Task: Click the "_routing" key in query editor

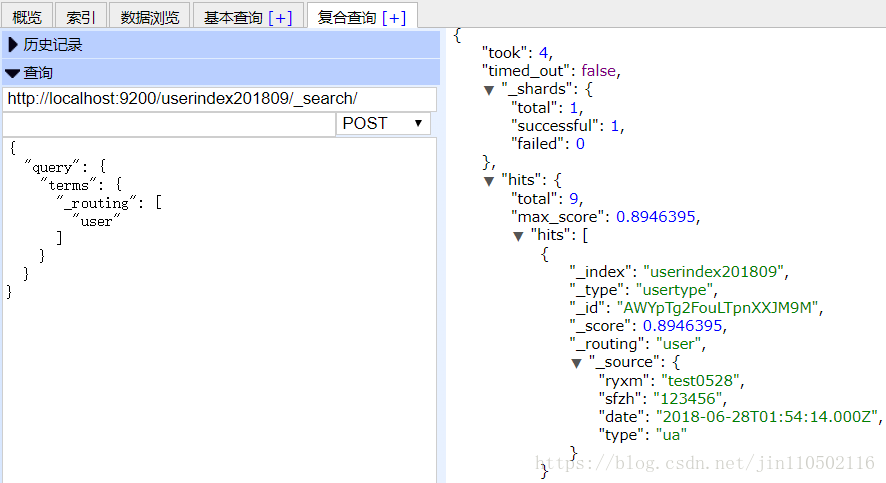Action: pos(97,203)
